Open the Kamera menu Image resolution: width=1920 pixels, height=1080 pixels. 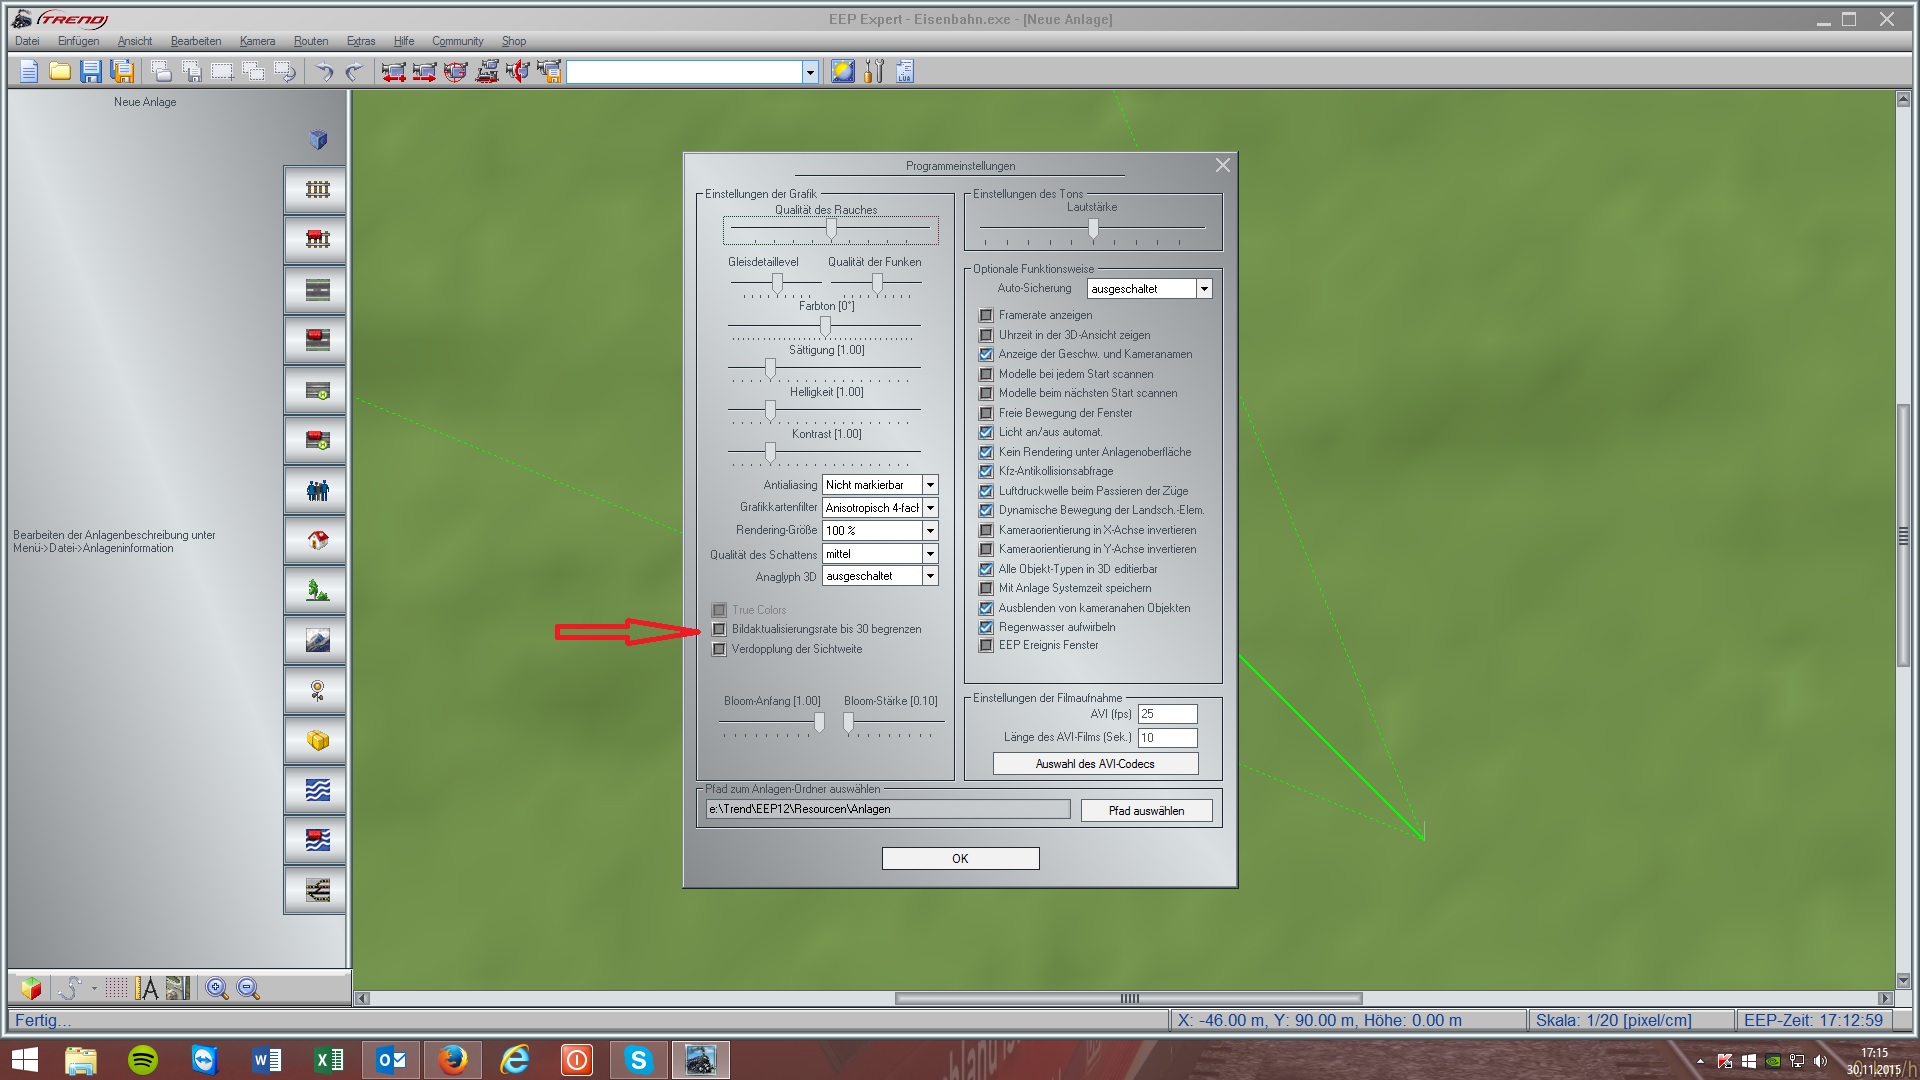click(257, 41)
